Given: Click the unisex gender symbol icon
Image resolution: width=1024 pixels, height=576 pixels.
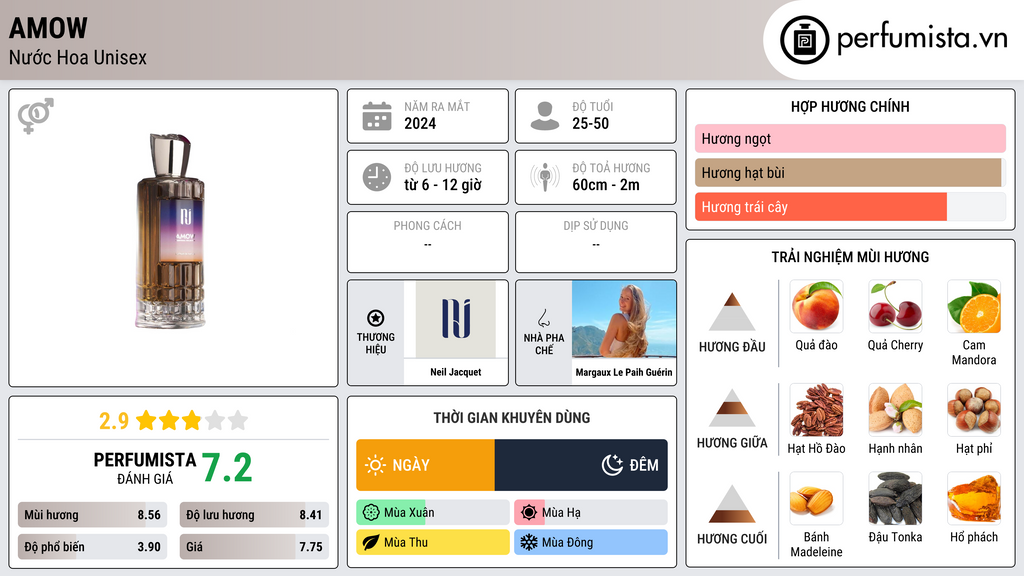Looking at the screenshot, I should (x=35, y=116).
